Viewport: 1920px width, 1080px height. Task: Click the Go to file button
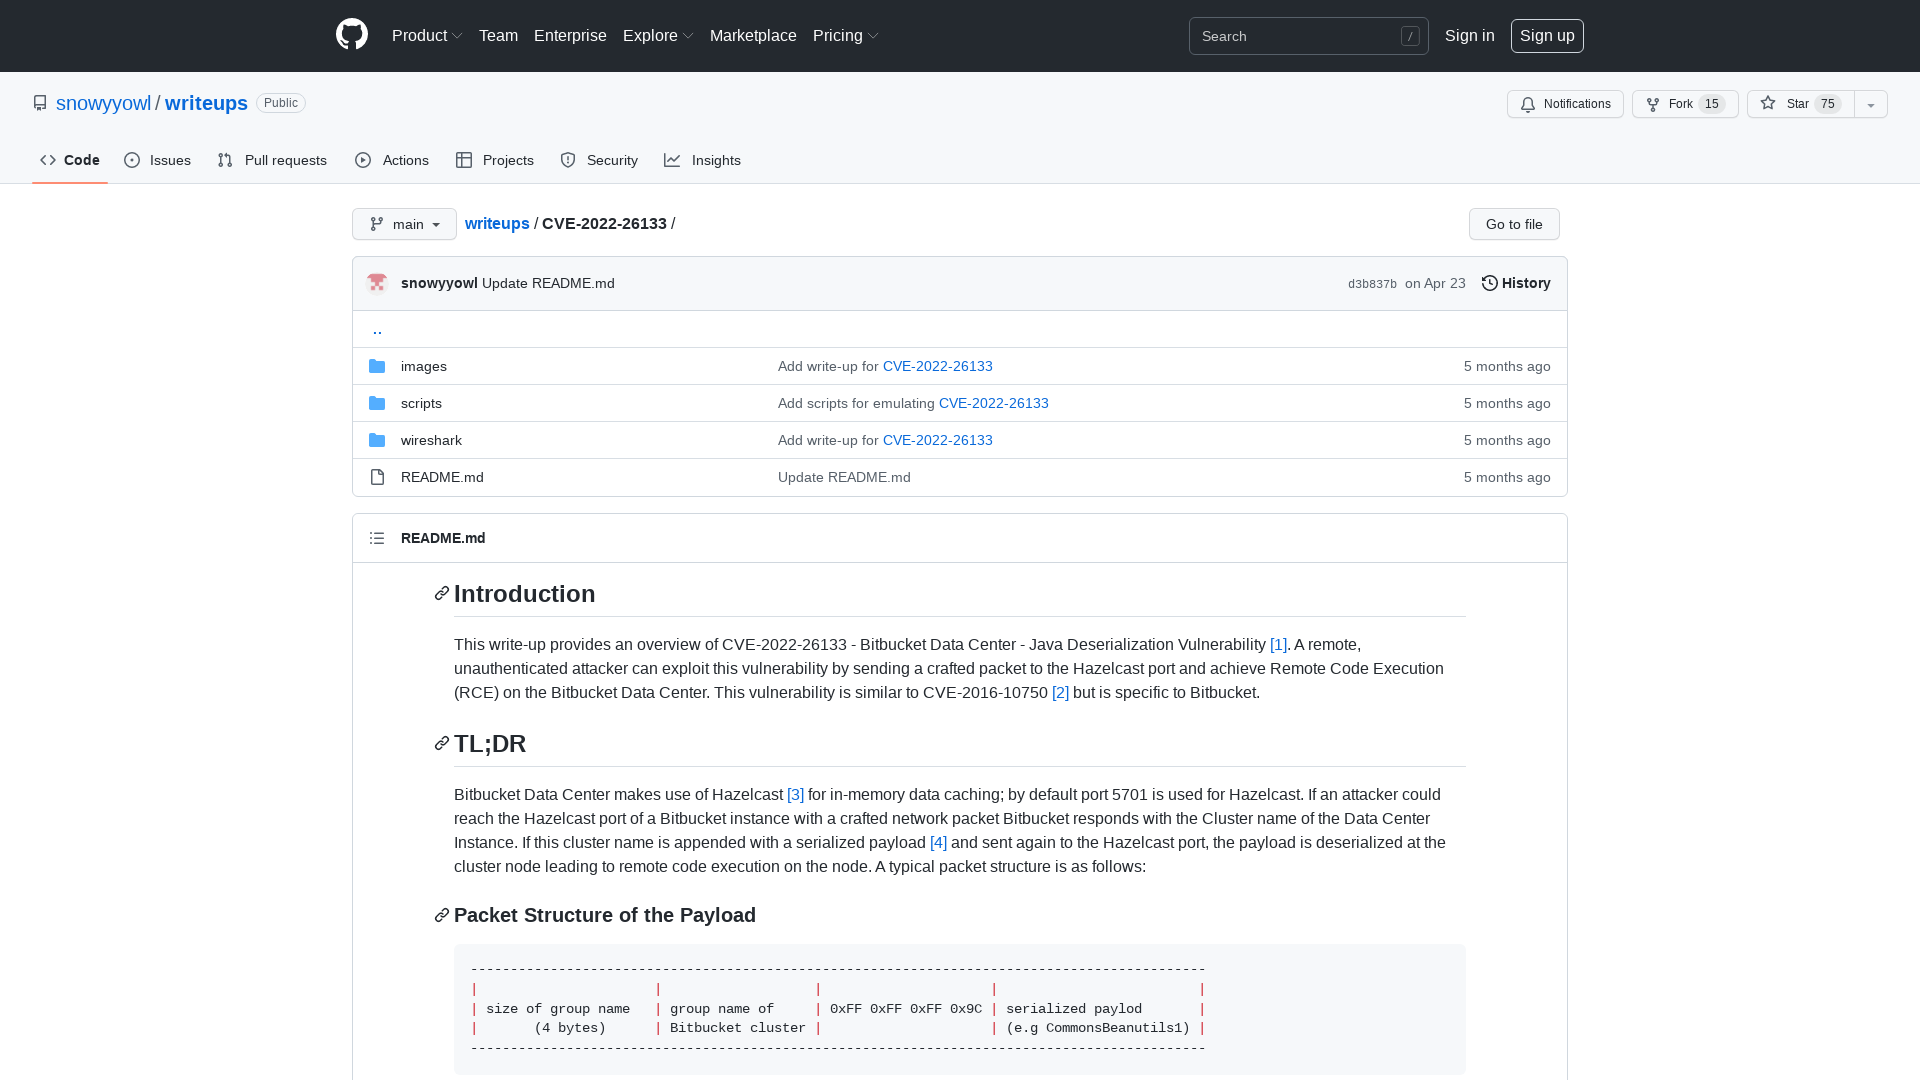coord(1514,224)
